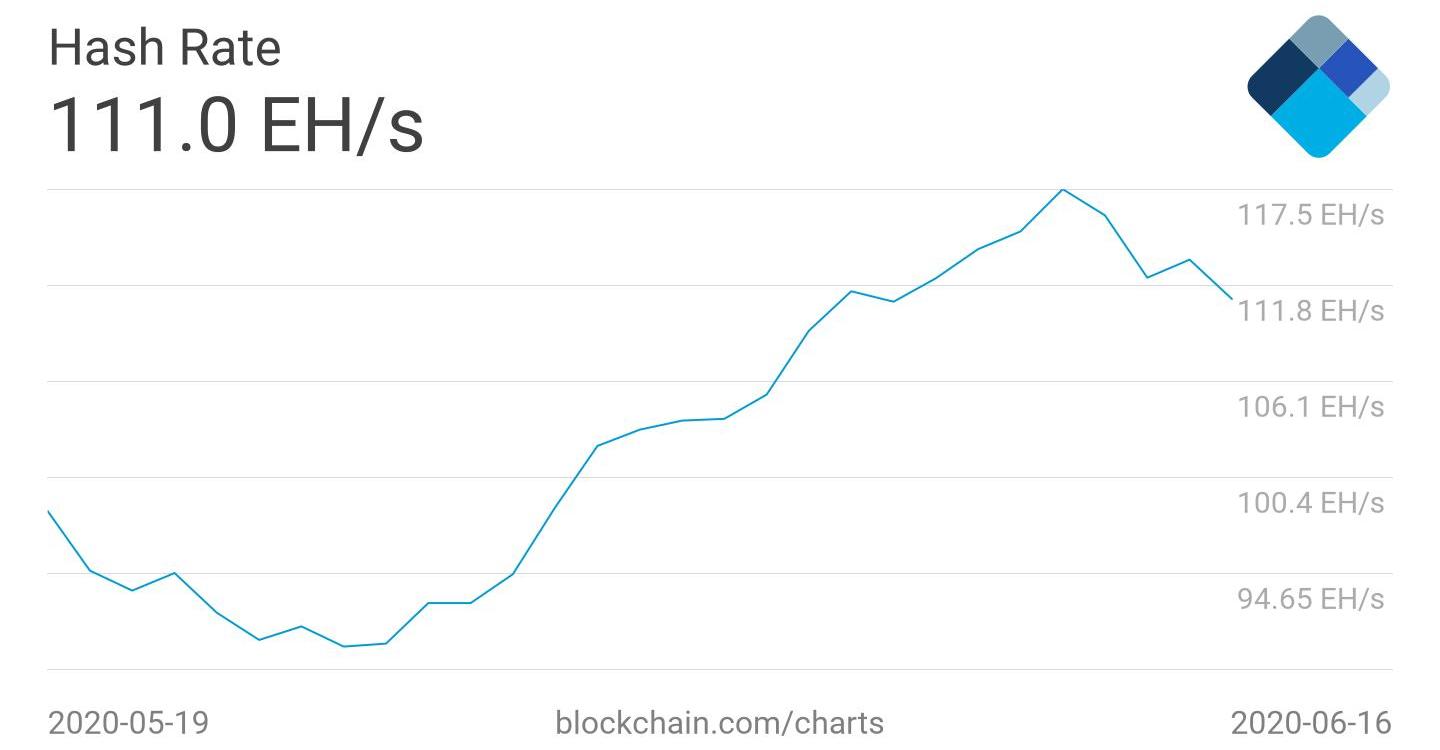Click the Hash Rate chart title
The image size is (1440, 750).
[x=165, y=48]
